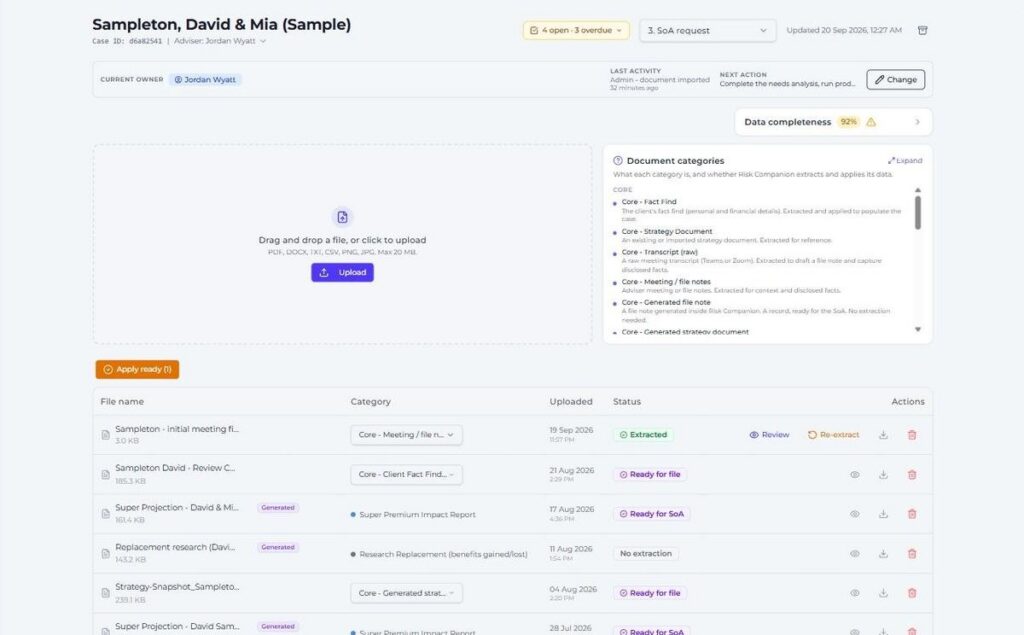Screen dimensions: 1024x635
Task: Click the Apply ready (1) button
Action: (137, 369)
